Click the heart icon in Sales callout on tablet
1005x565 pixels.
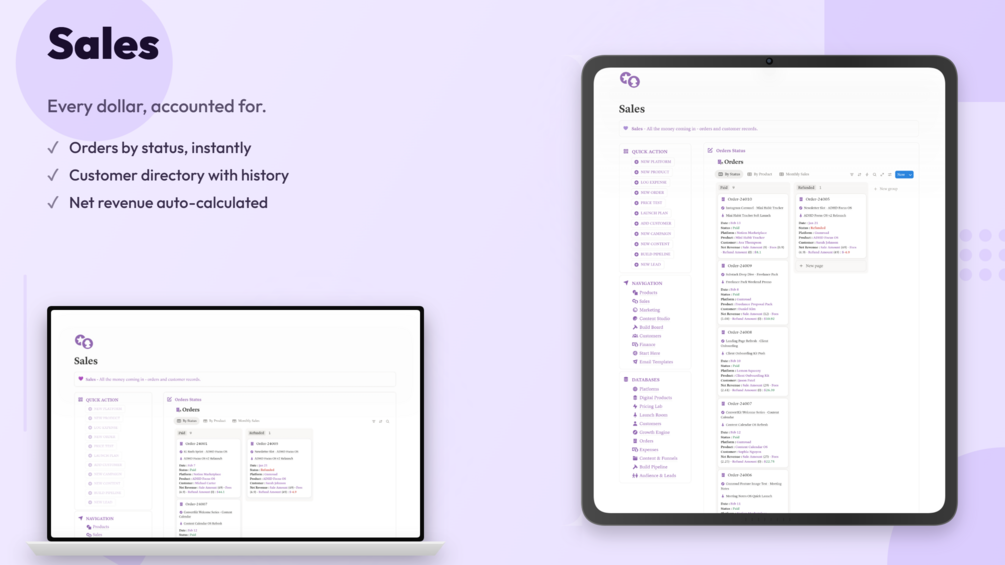626,128
